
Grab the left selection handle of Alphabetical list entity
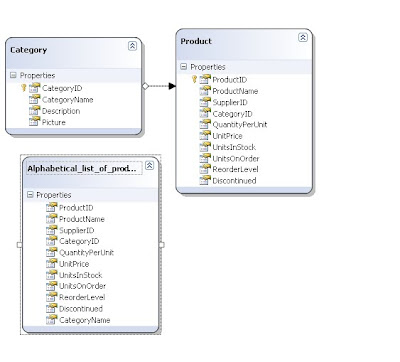click(19, 245)
